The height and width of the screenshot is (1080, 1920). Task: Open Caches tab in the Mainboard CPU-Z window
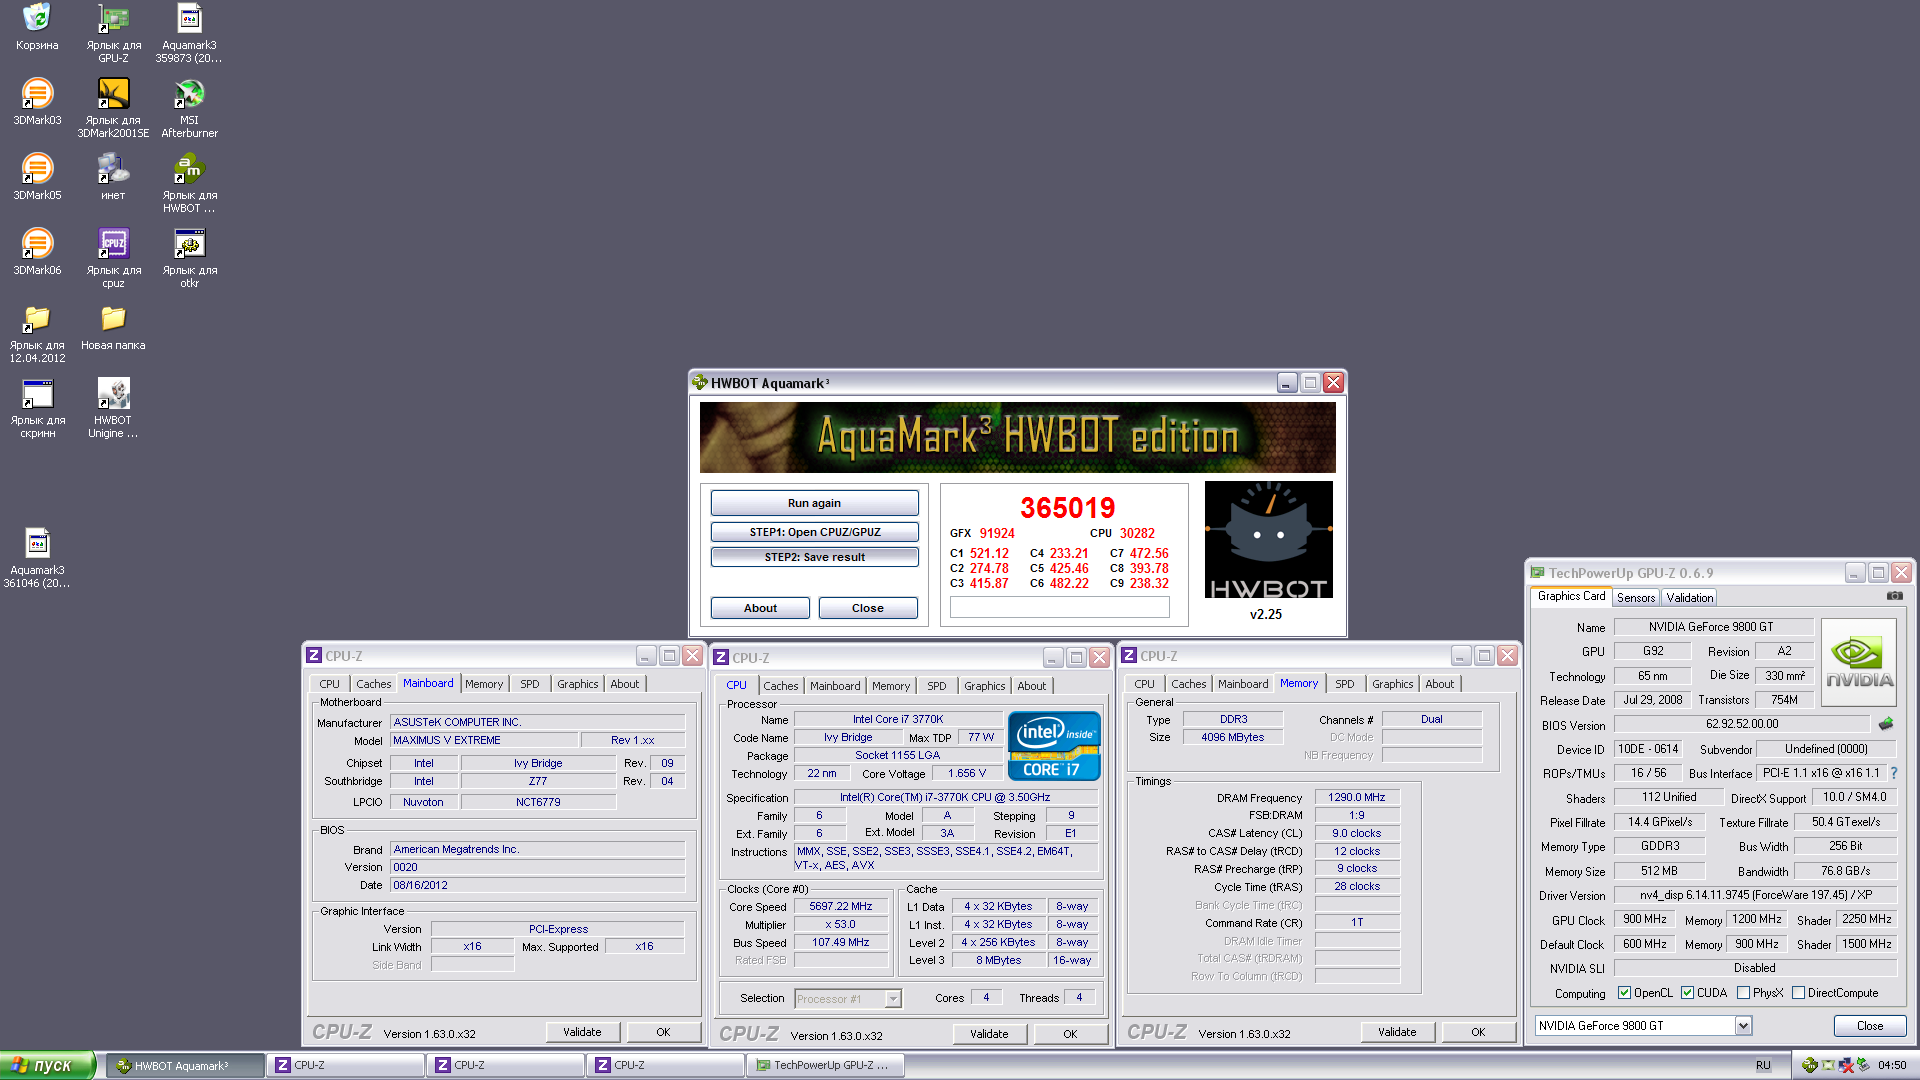(x=373, y=684)
